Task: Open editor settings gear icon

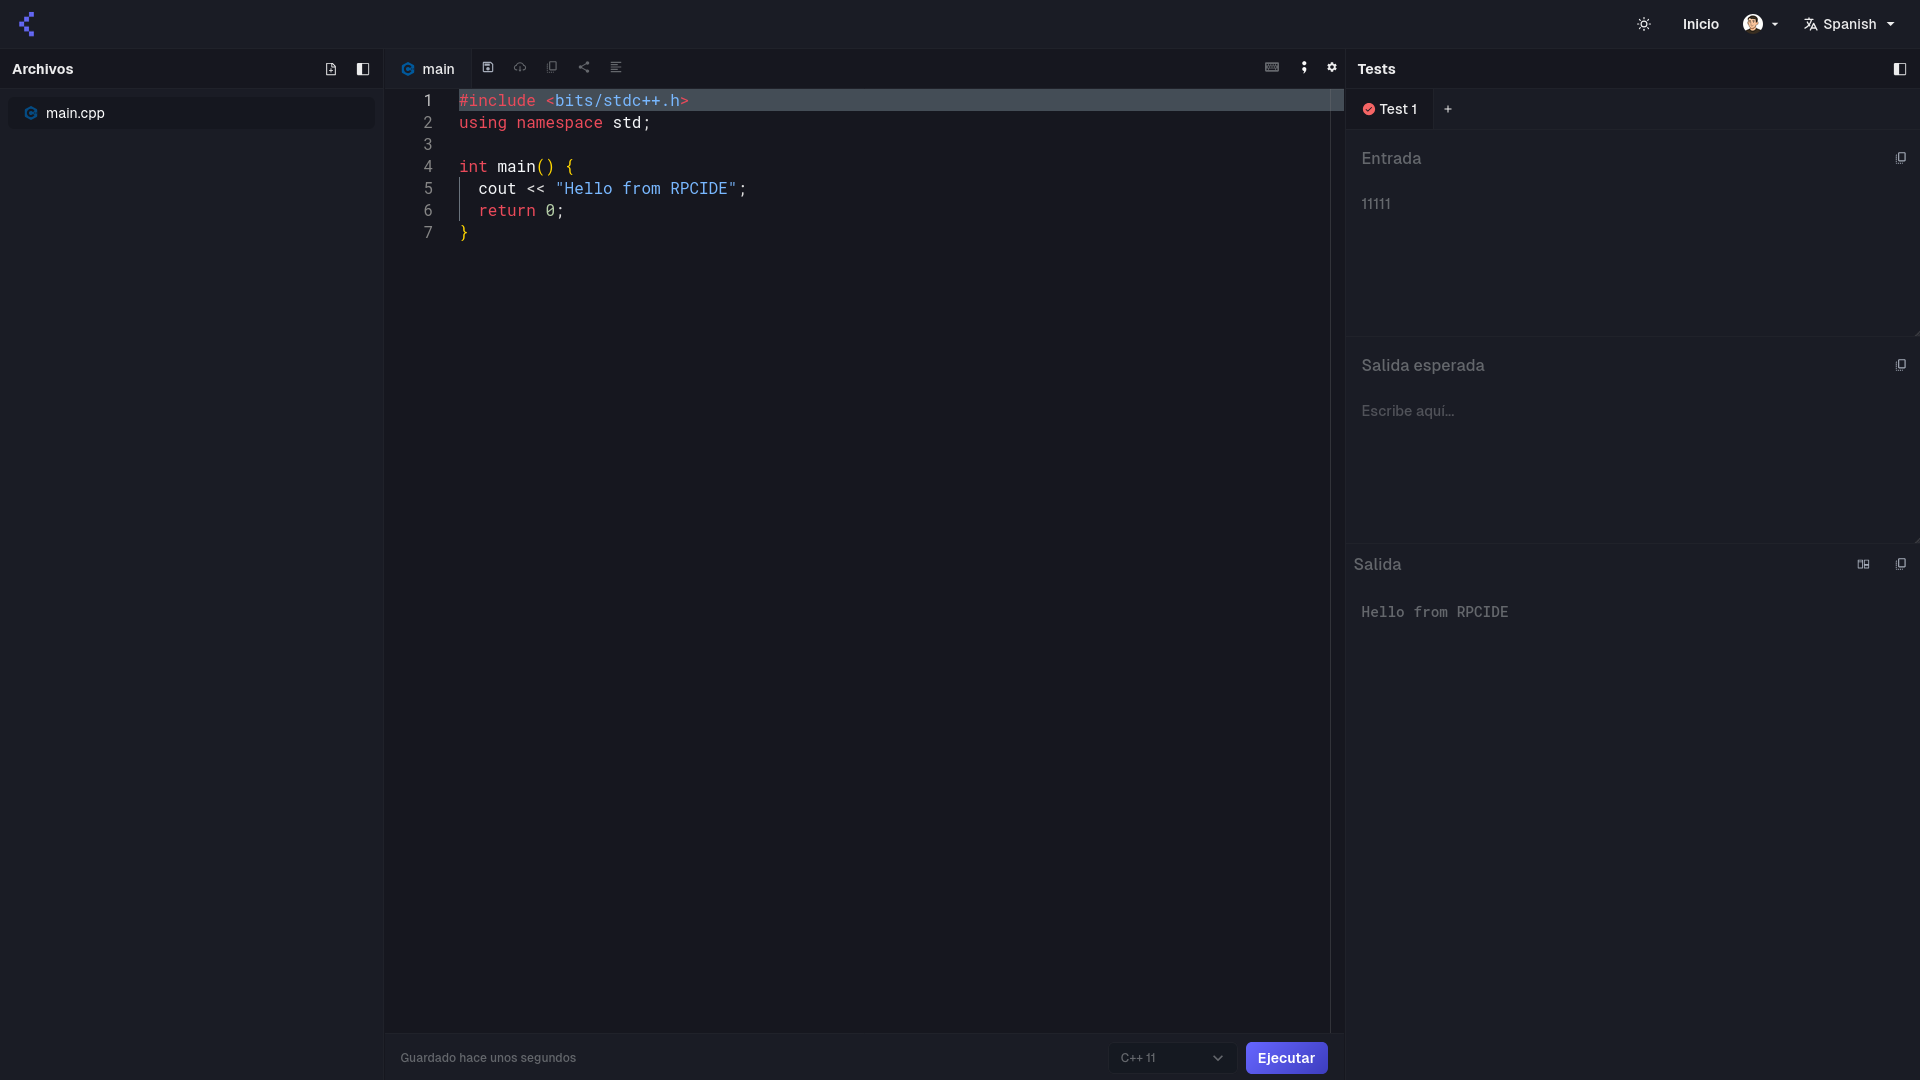Action: 1332,68
